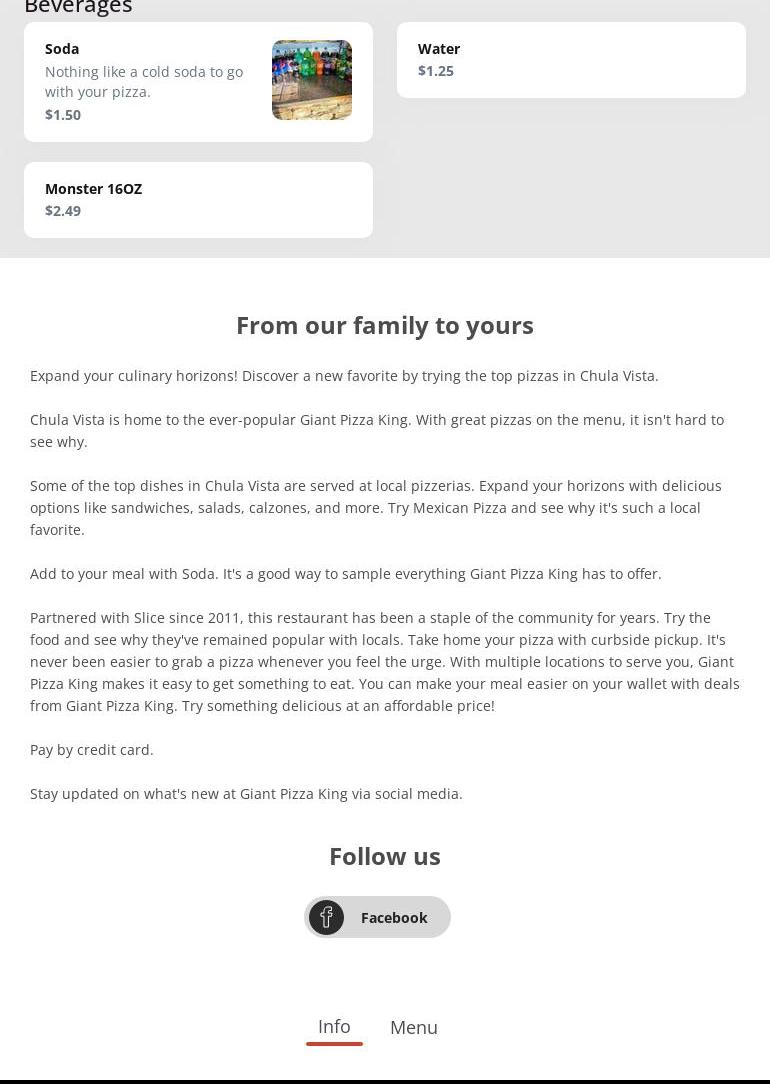This screenshot has height=1084, width=770.
Task: Click the $1.25 Water price
Action: (x=436, y=70)
